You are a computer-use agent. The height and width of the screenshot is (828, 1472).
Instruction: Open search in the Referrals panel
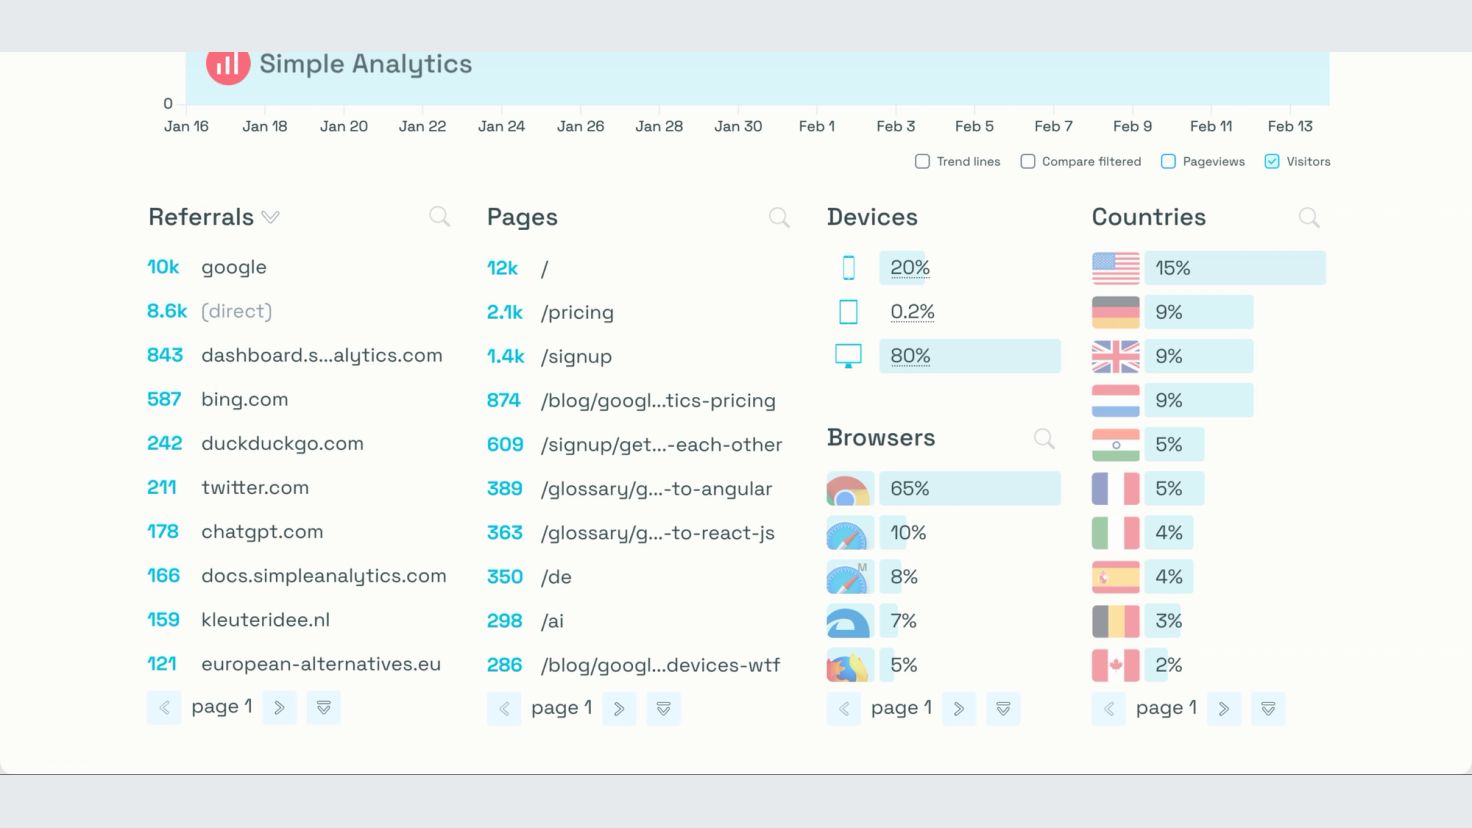point(439,217)
